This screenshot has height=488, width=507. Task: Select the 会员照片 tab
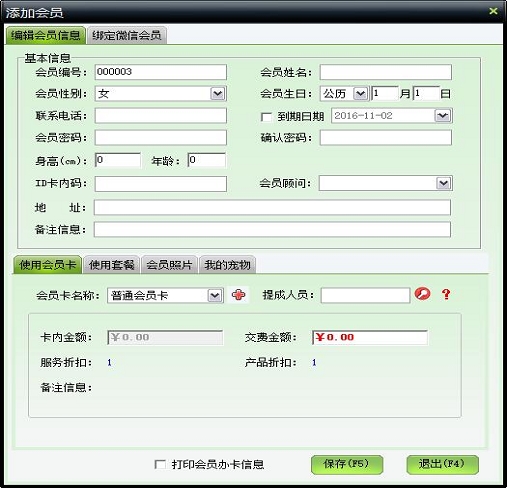(x=169, y=265)
